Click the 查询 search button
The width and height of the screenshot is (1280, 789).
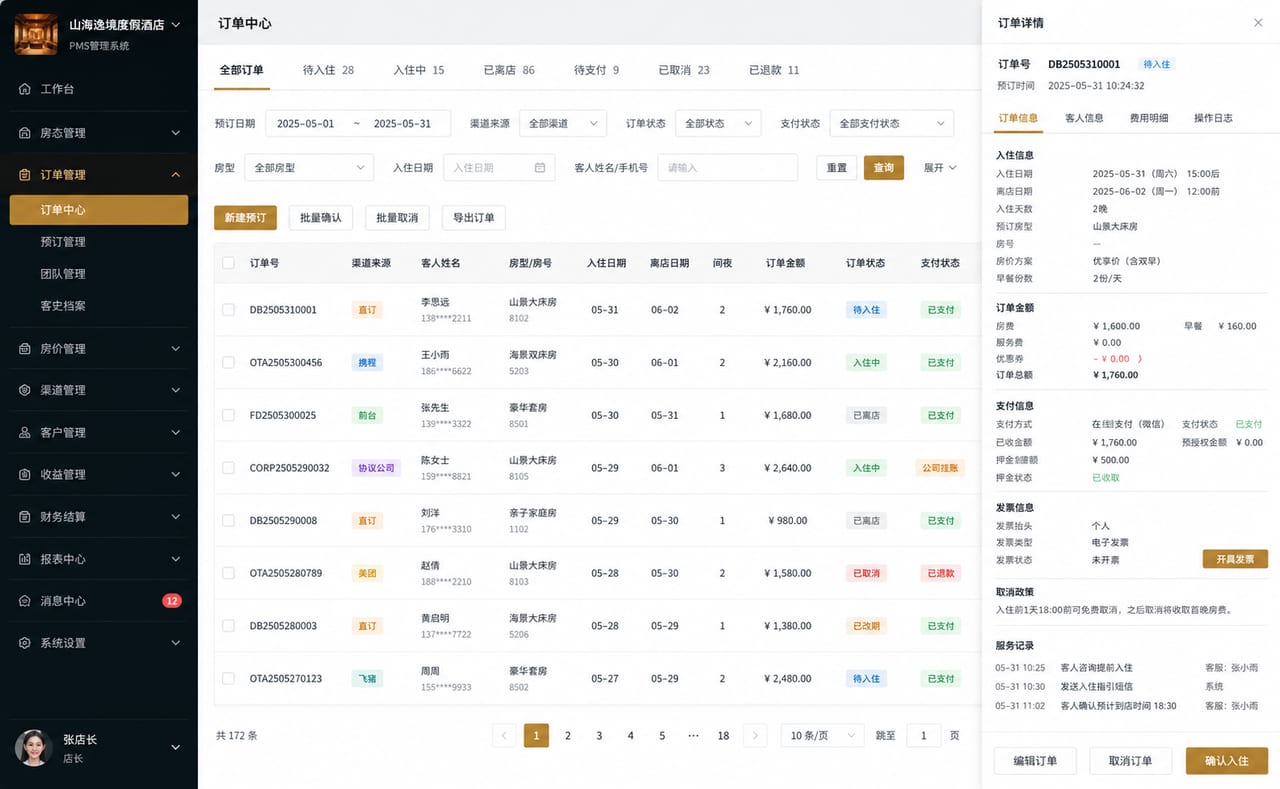[884, 168]
